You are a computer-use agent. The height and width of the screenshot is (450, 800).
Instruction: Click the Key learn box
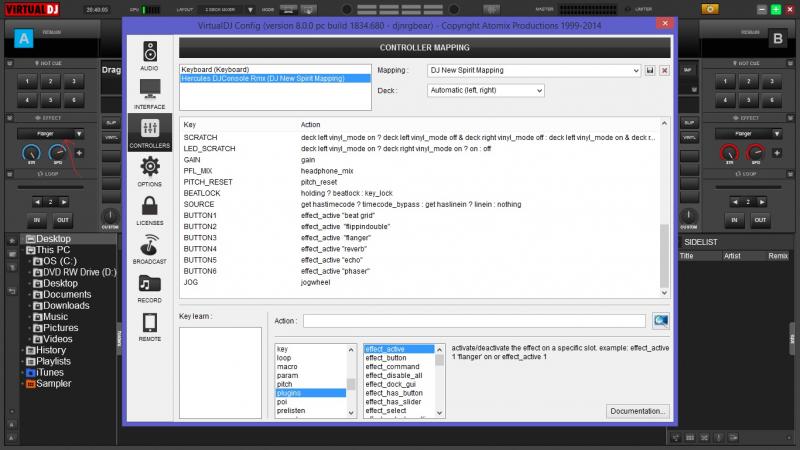tap(220, 373)
